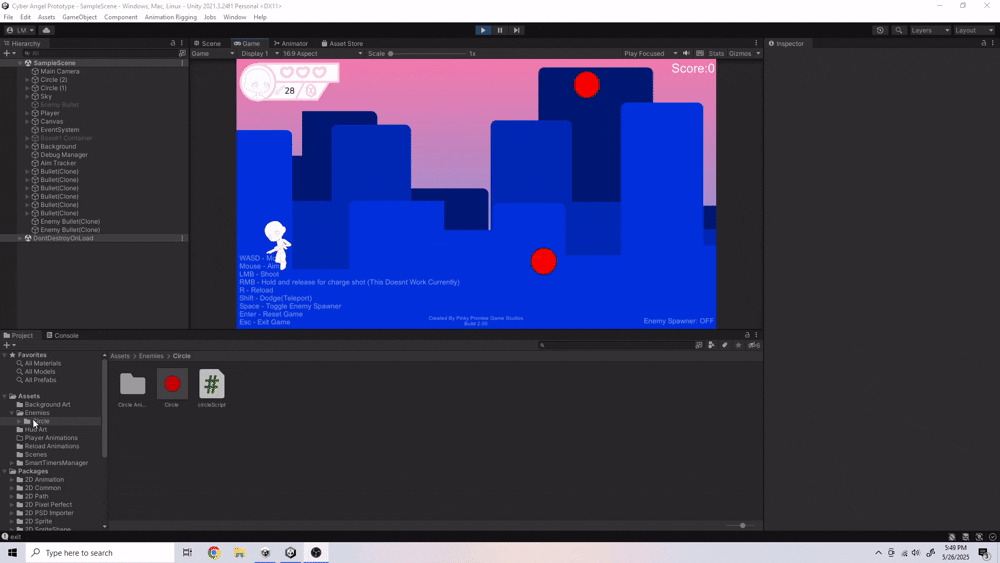Lock the Hierarchy panel
1000x563 pixels.
click(172, 43)
